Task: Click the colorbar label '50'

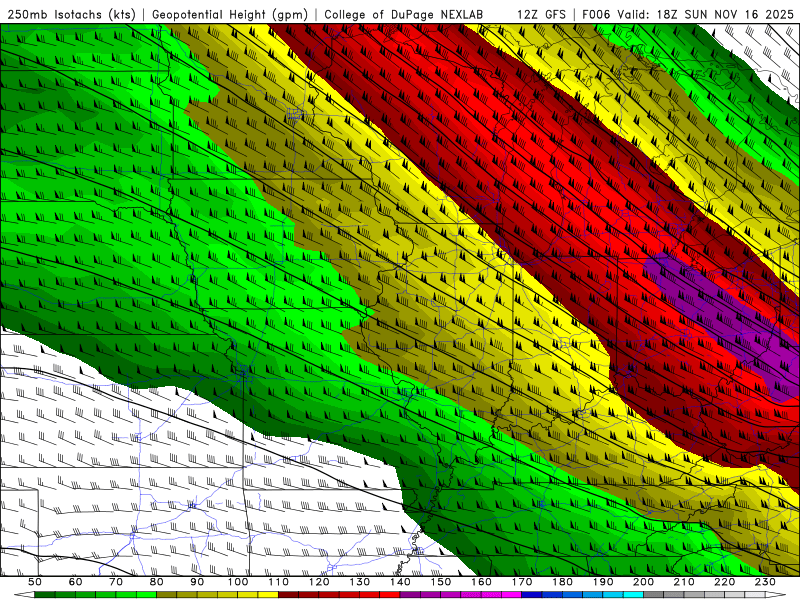Action: [35, 582]
